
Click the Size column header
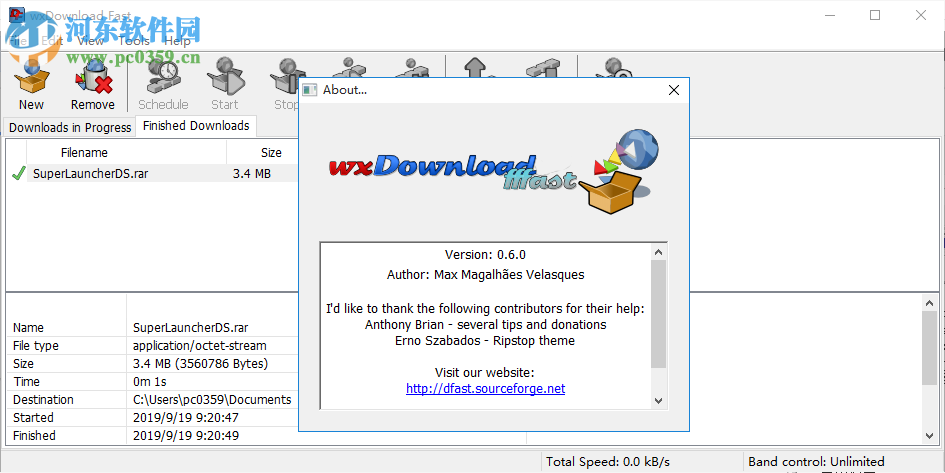(271, 152)
